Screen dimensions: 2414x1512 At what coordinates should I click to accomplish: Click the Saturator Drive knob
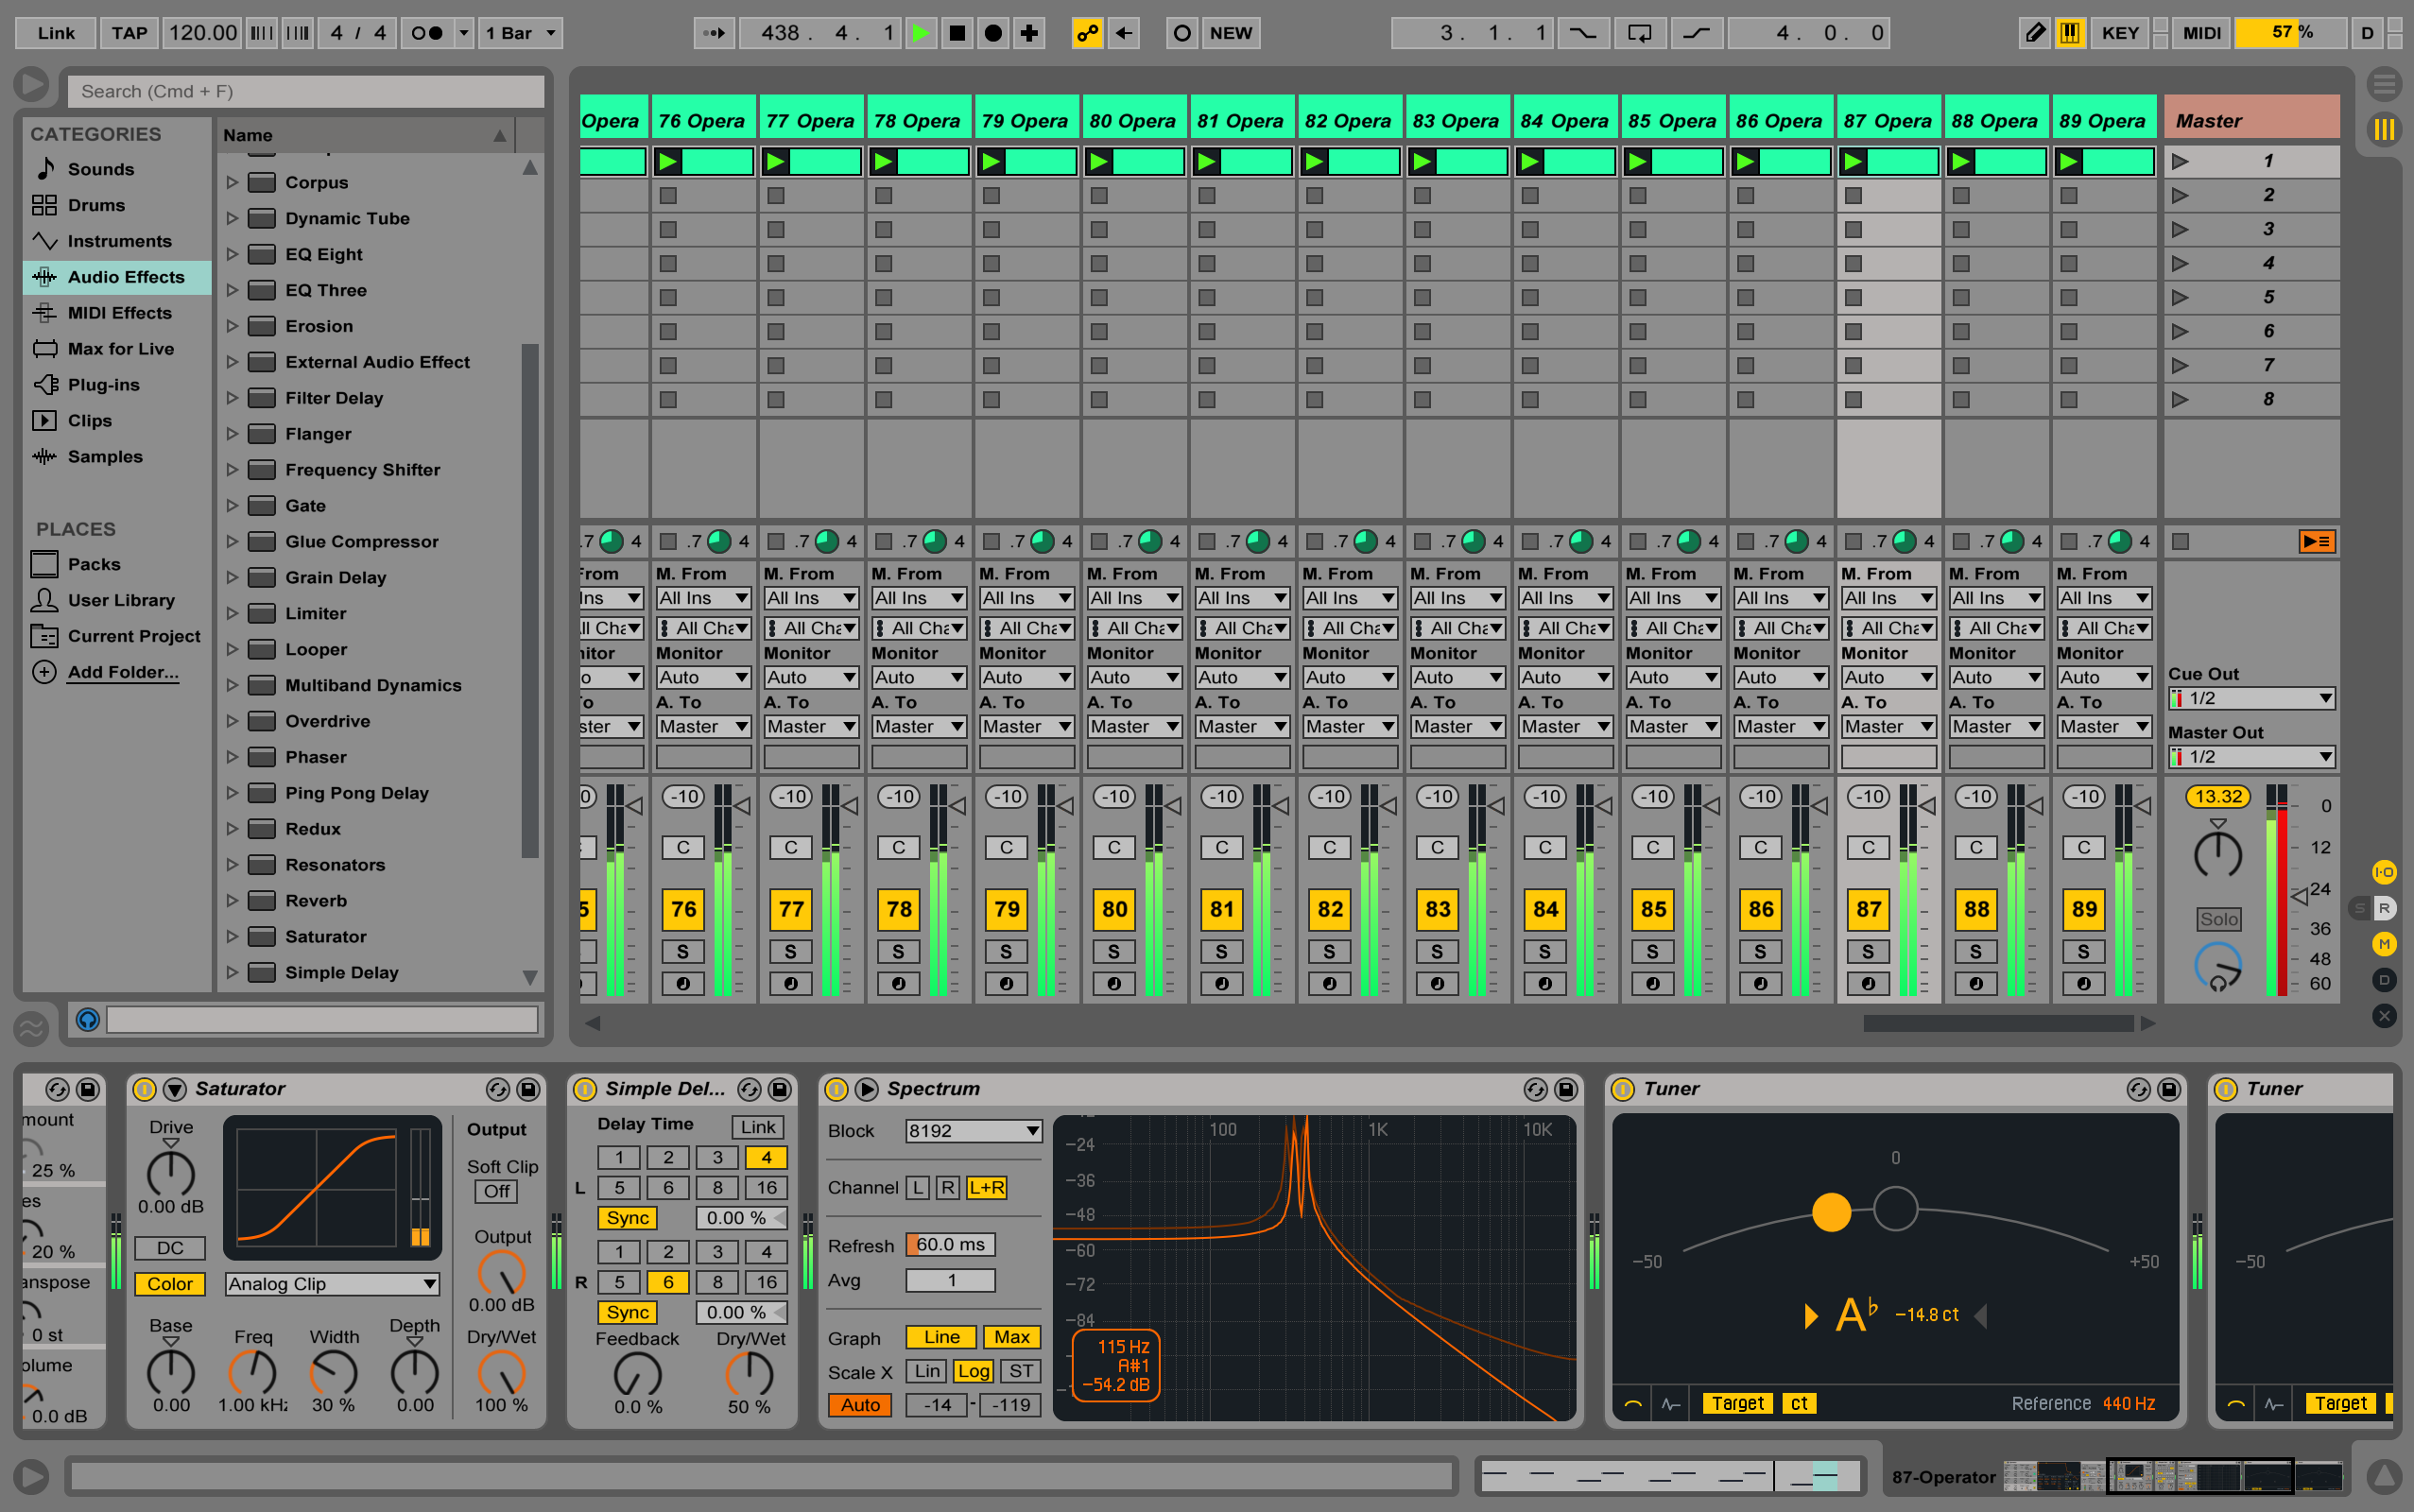[170, 1172]
